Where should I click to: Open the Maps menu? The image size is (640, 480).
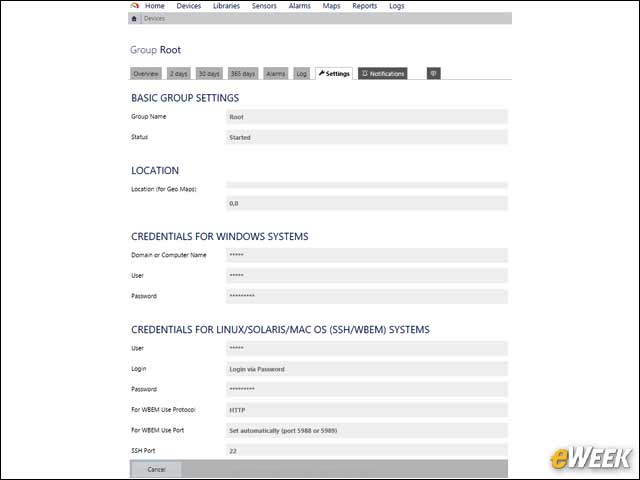tap(331, 6)
